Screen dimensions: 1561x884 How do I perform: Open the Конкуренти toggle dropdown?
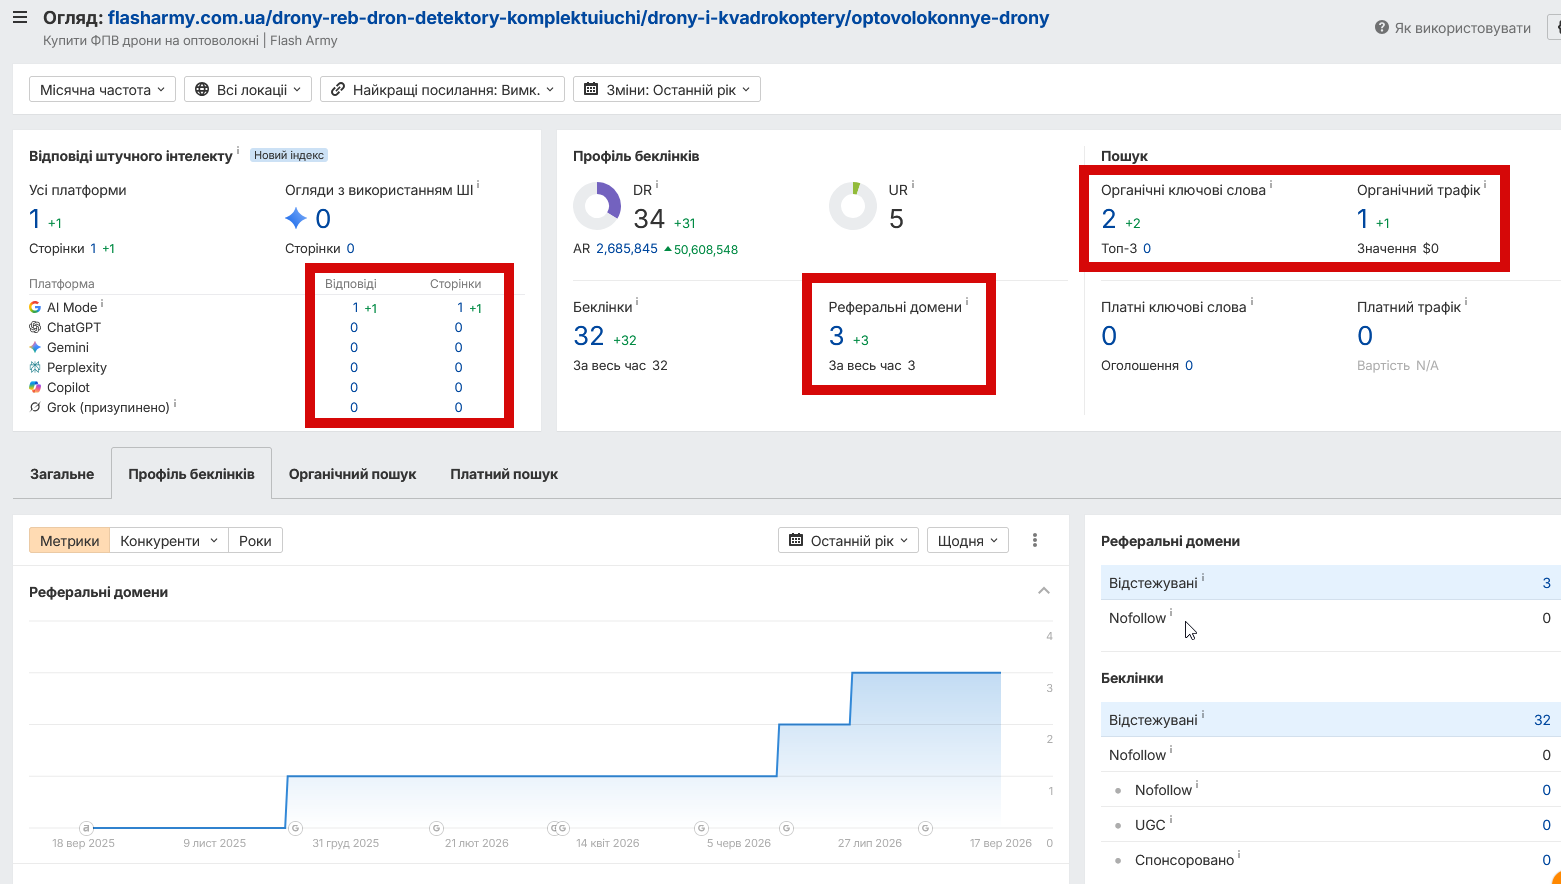tap(169, 541)
